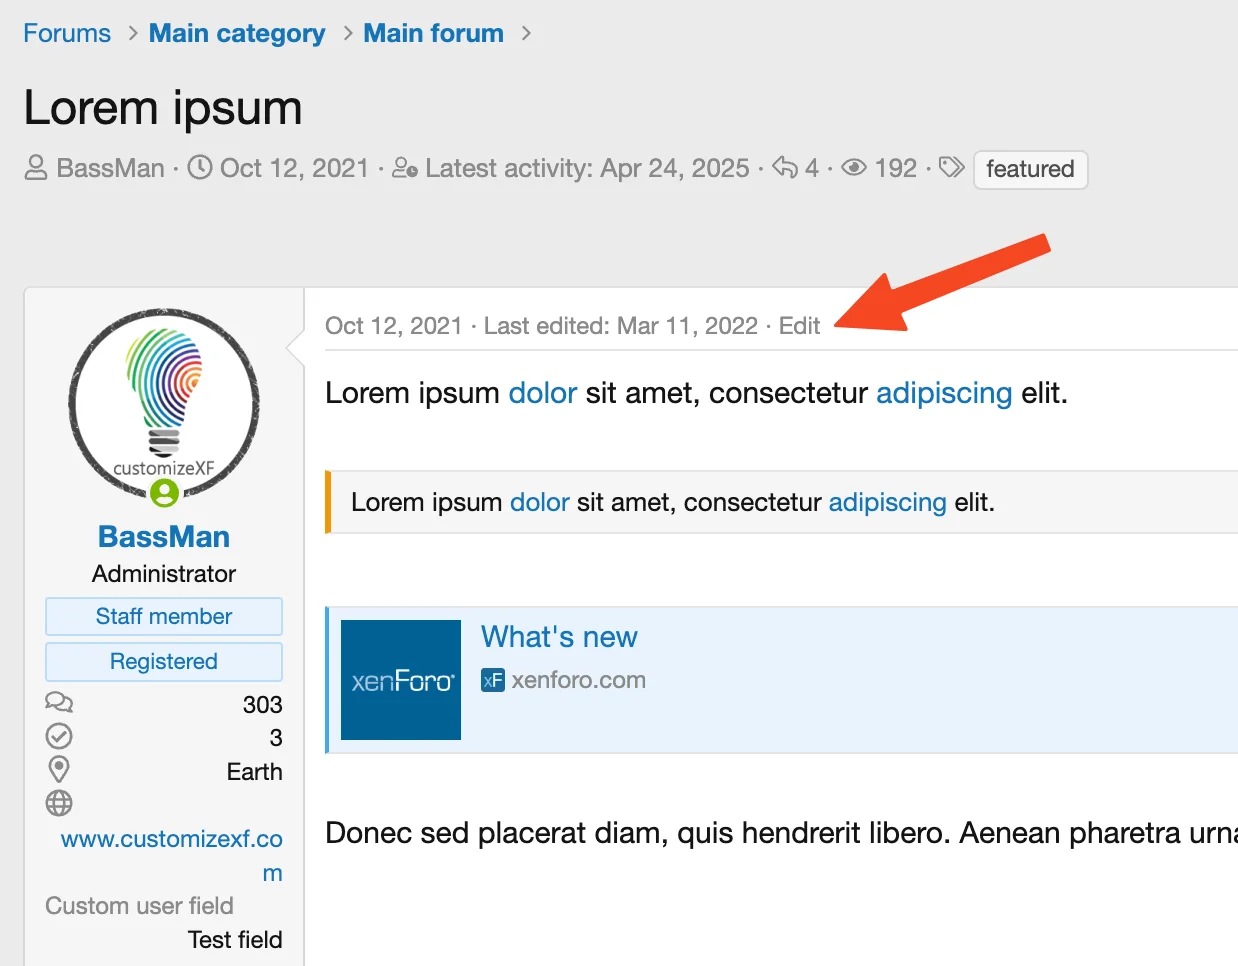Open BassMan profile username link
The height and width of the screenshot is (966, 1238).
pyautogui.click(x=164, y=537)
